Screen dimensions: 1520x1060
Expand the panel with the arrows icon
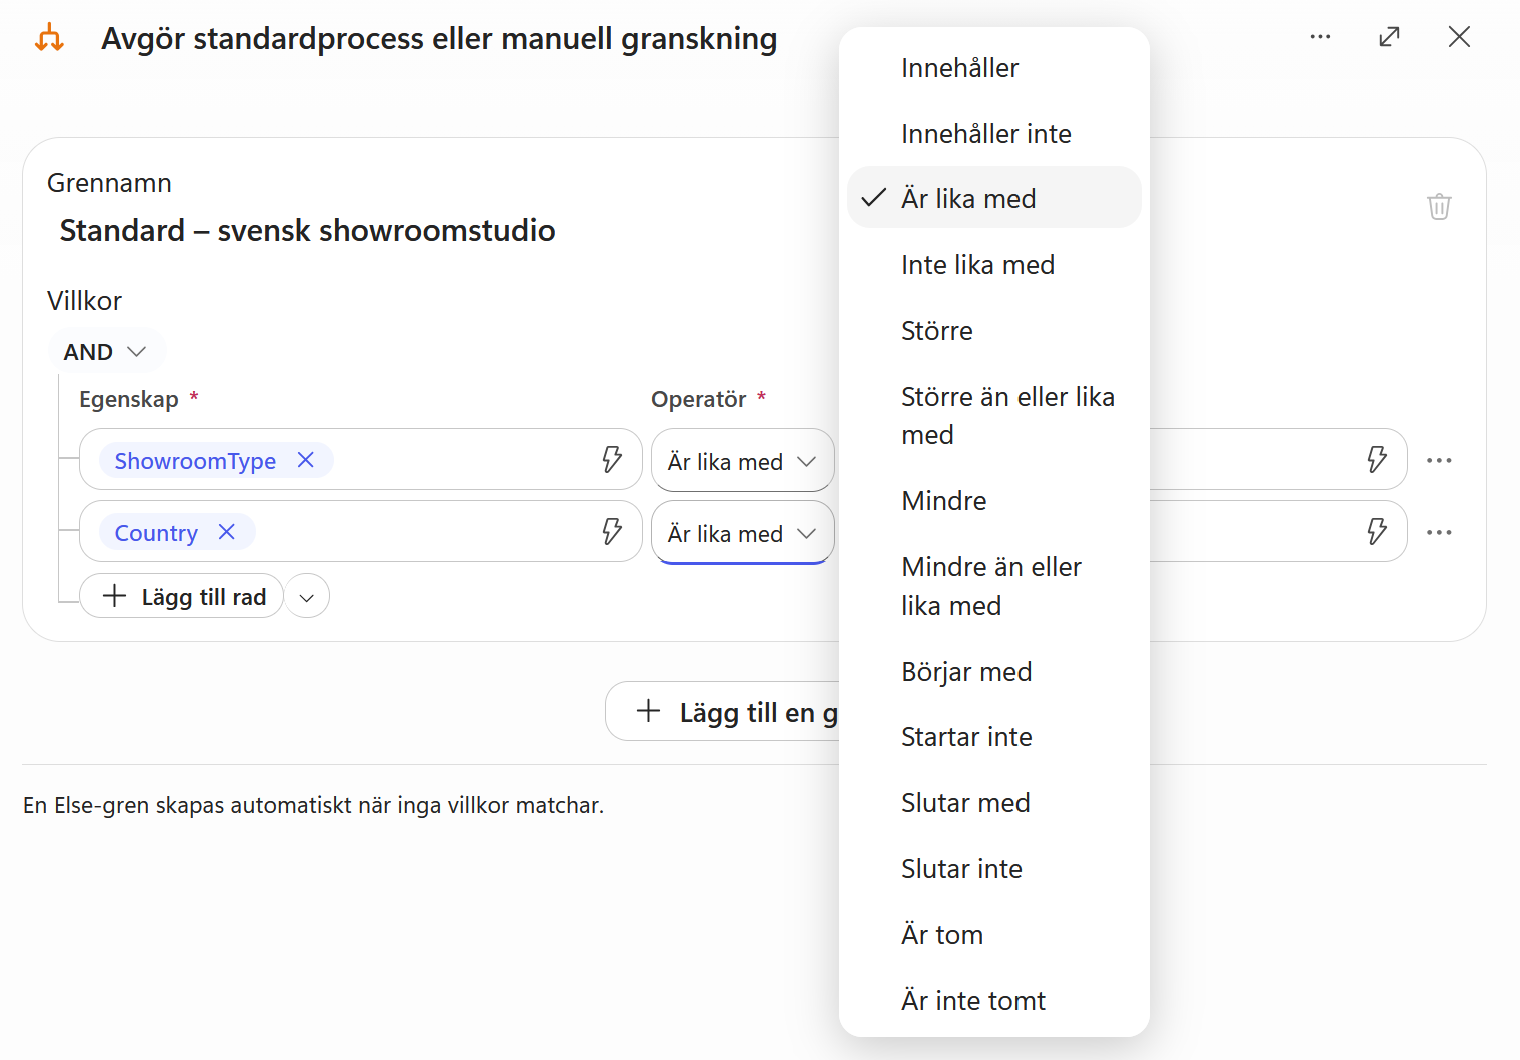point(1389,37)
